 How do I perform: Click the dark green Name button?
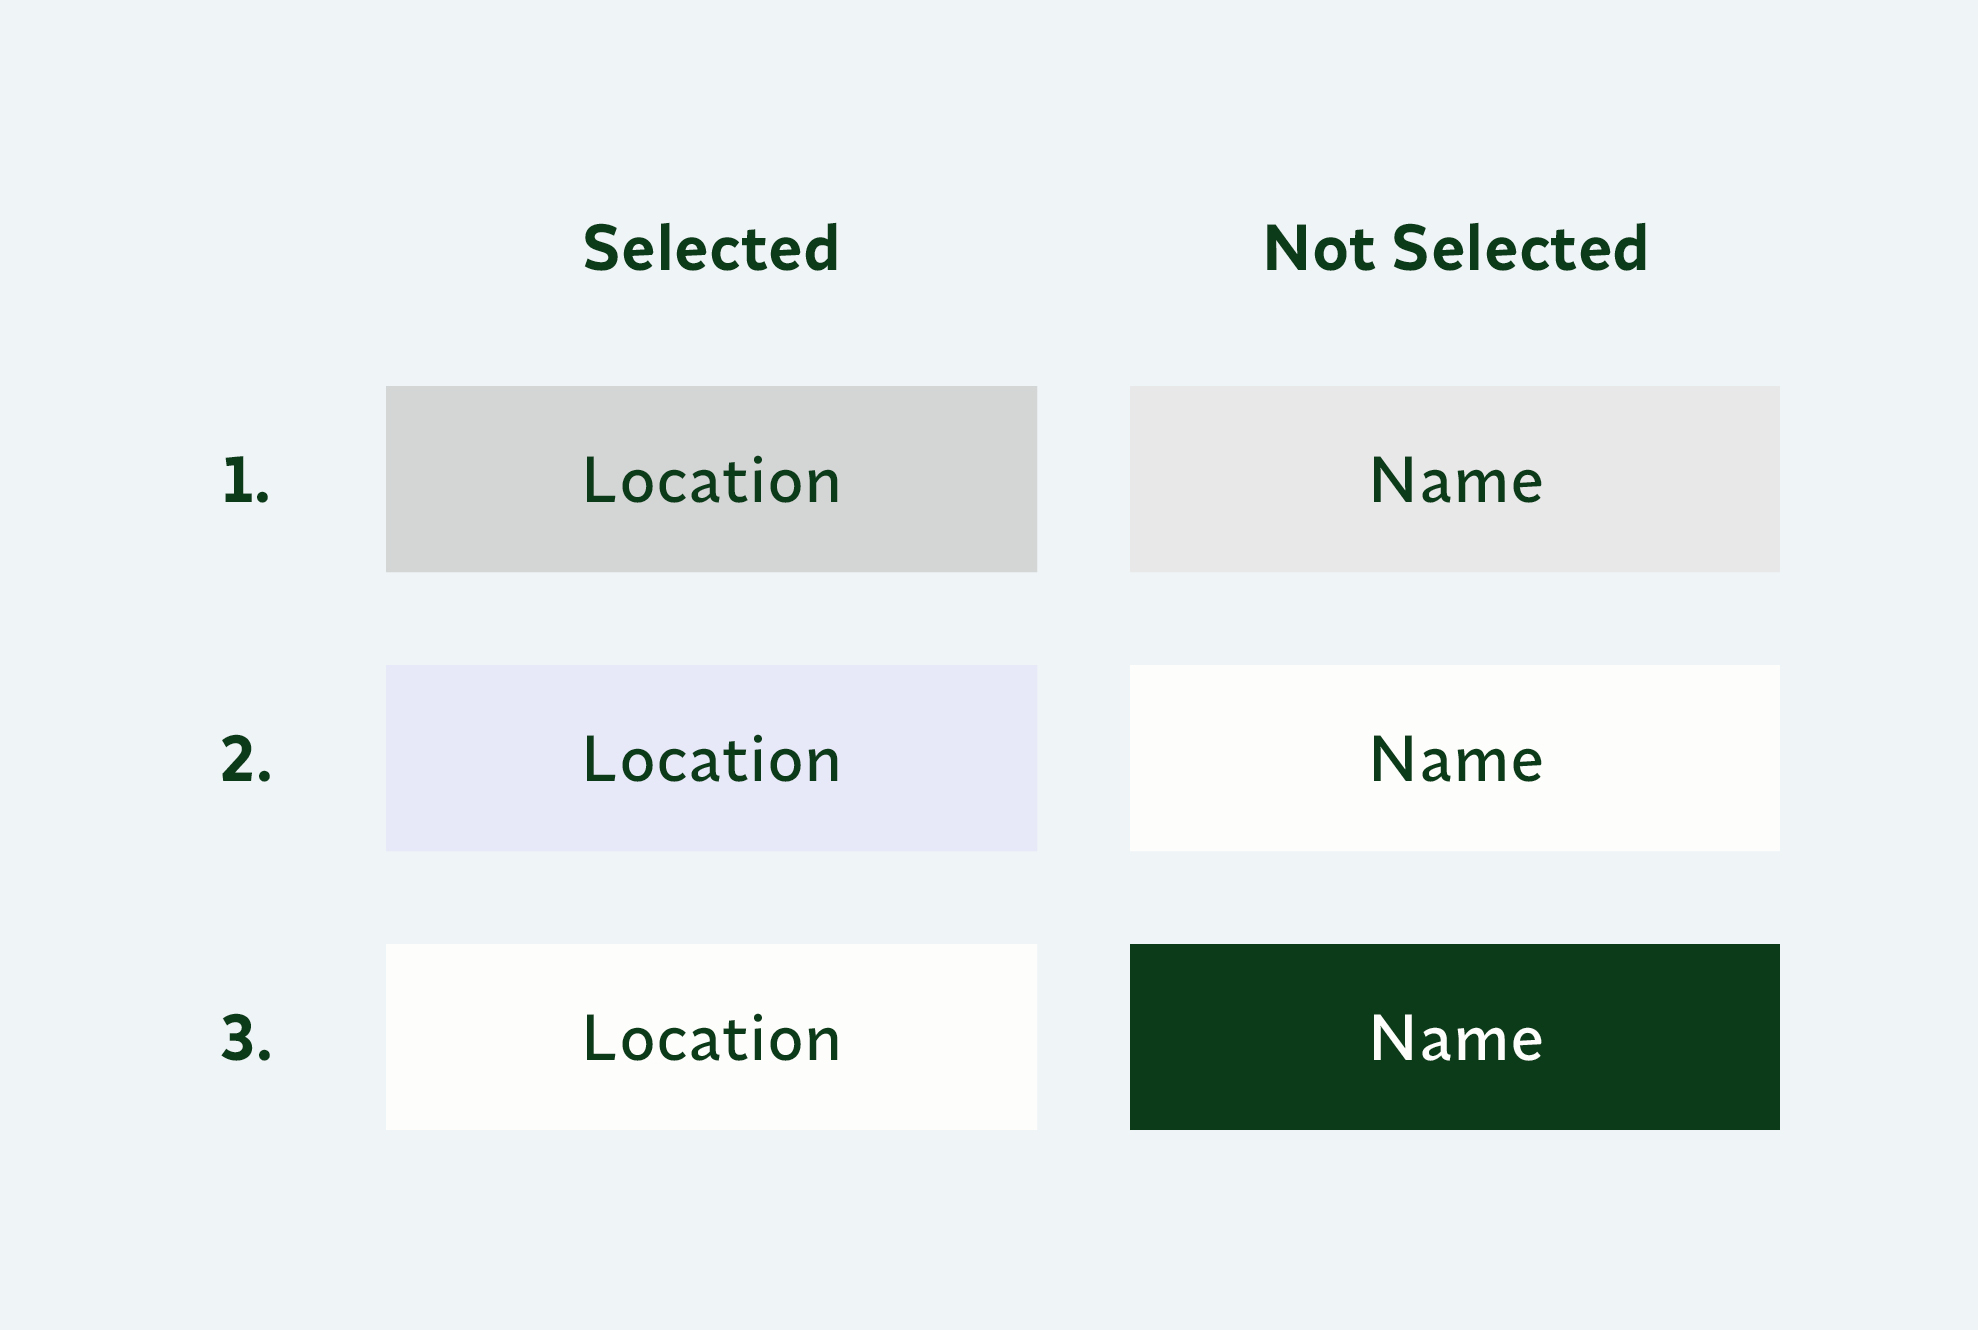[x=1454, y=1037]
